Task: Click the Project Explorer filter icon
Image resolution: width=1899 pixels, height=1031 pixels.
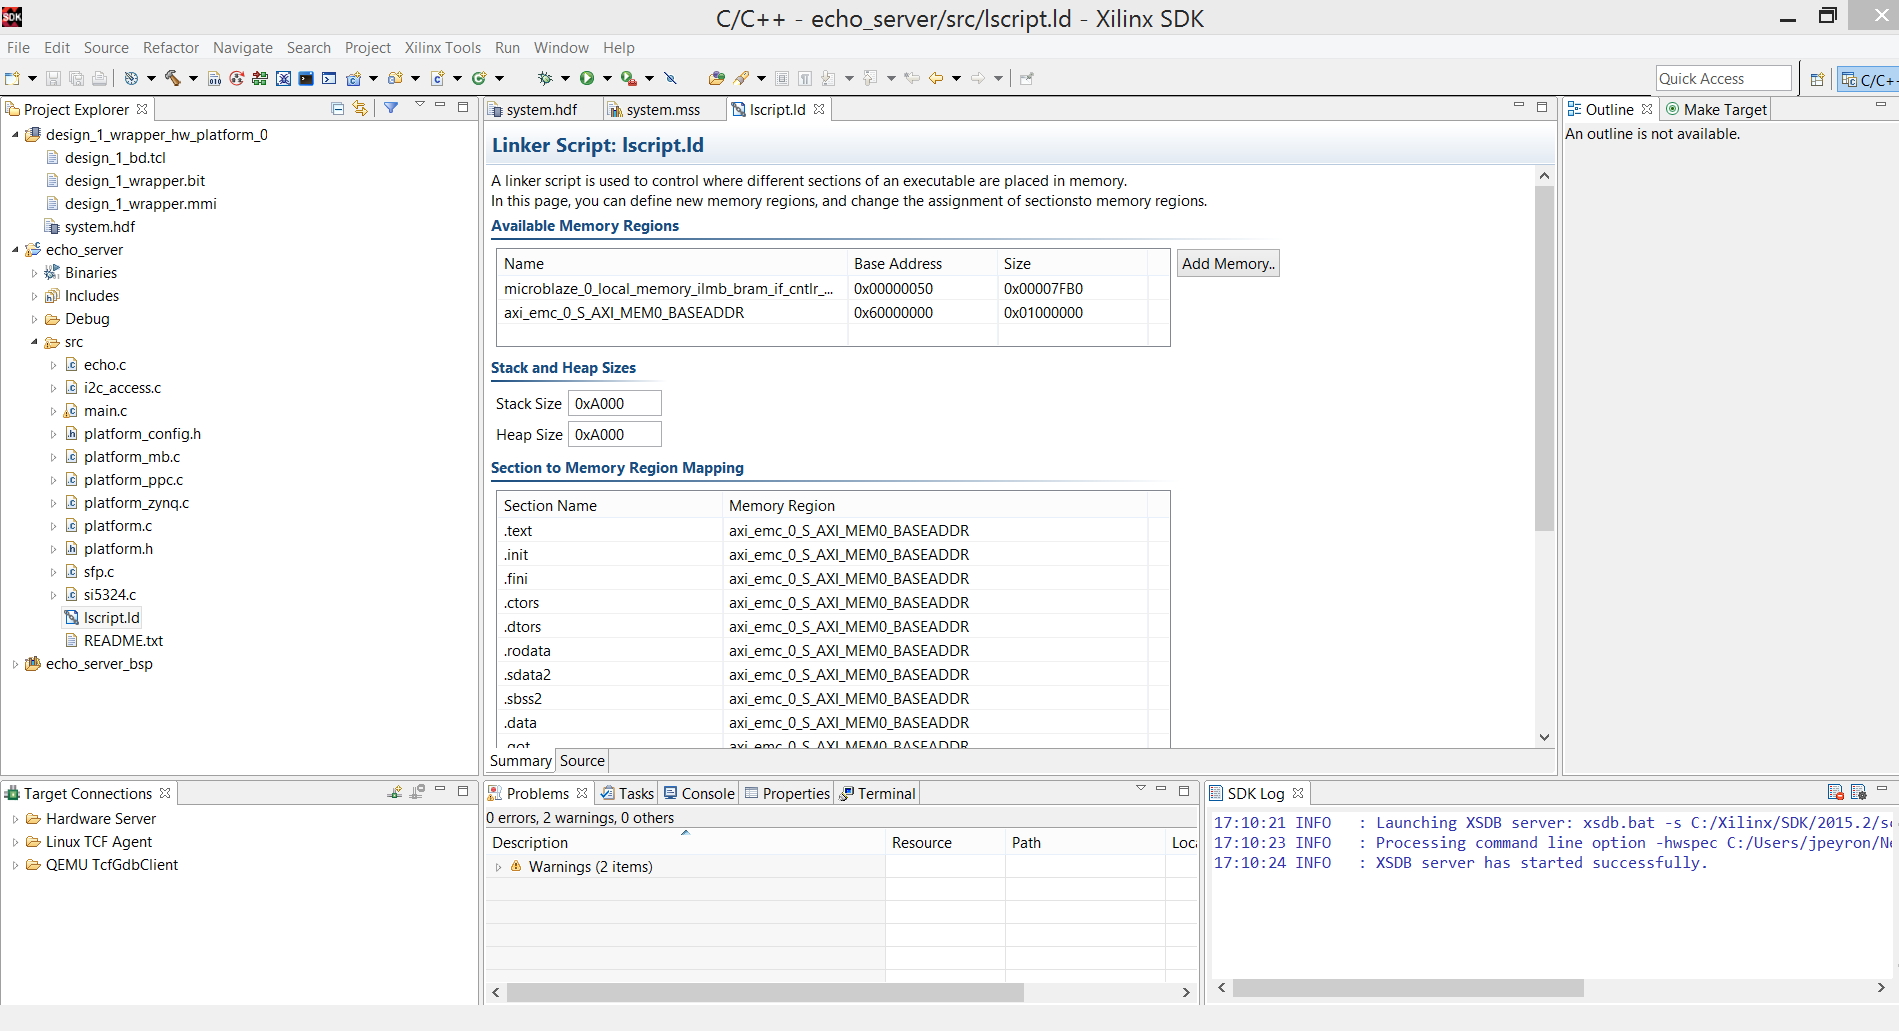Action: click(391, 108)
